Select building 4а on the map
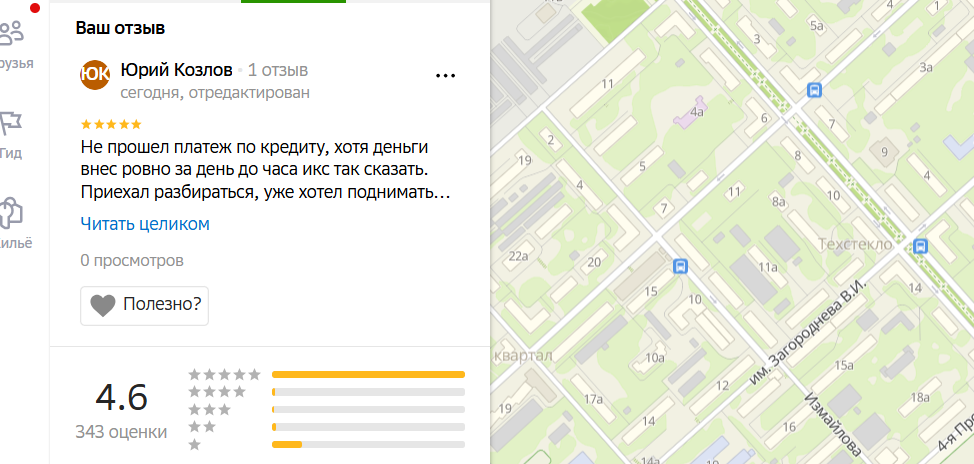The height and width of the screenshot is (464, 974). pos(697,112)
